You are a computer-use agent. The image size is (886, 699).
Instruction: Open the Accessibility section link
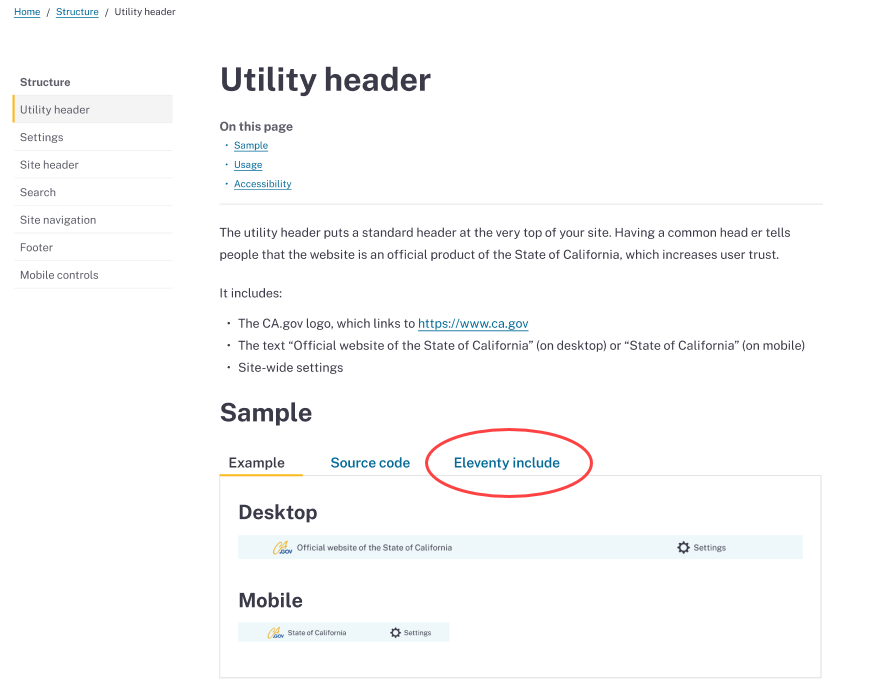coord(262,183)
